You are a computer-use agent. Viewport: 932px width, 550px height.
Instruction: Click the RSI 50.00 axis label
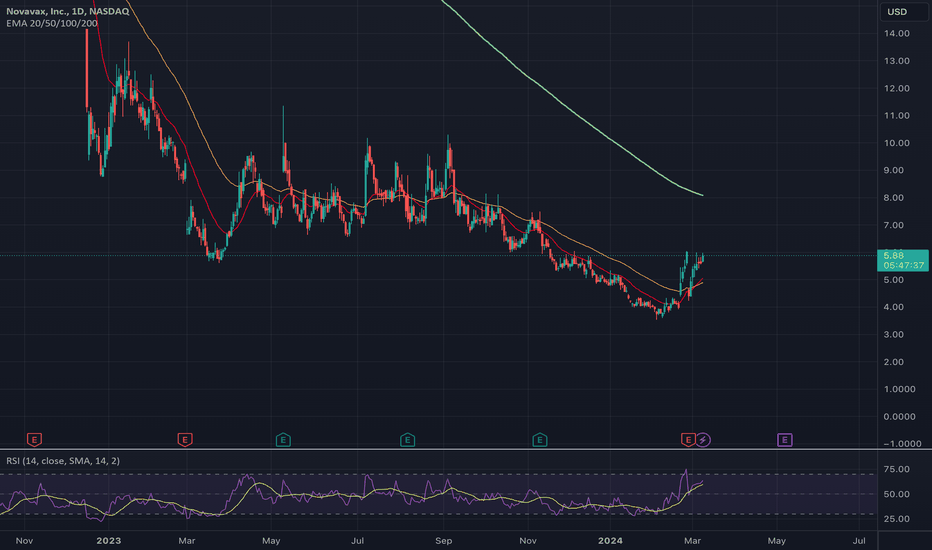(896, 494)
